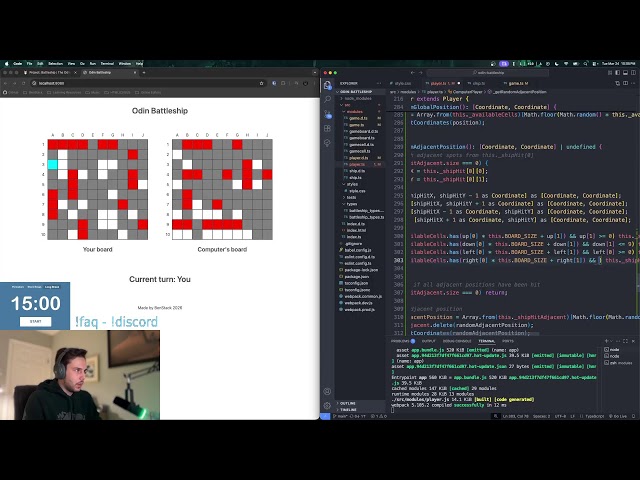The width and height of the screenshot is (640, 480).
Task: Click the UTF-8 encoding in status bar
Action: (x=560, y=416)
